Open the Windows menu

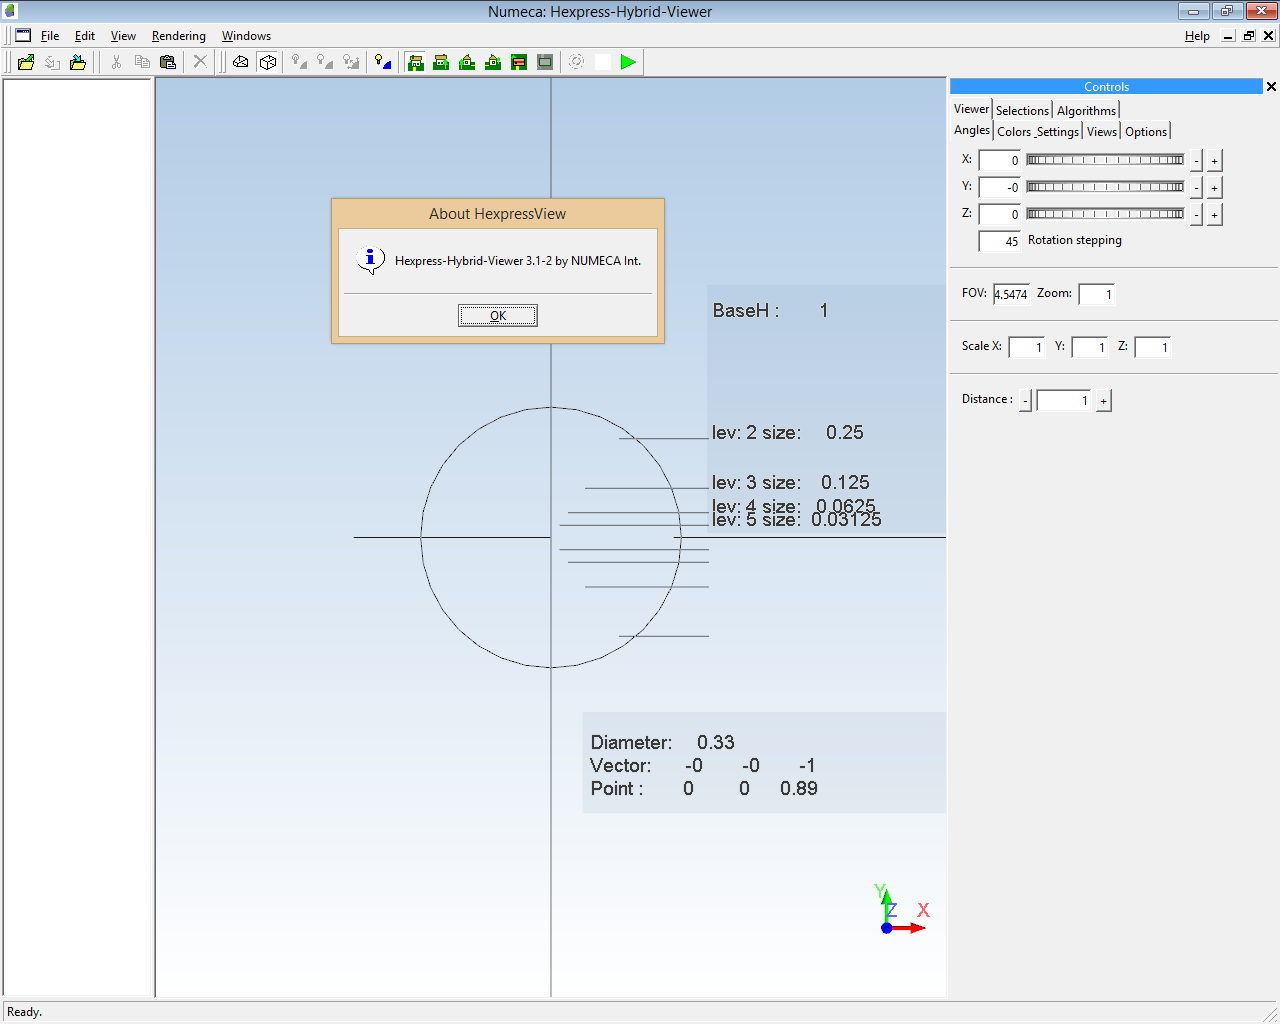coord(246,36)
